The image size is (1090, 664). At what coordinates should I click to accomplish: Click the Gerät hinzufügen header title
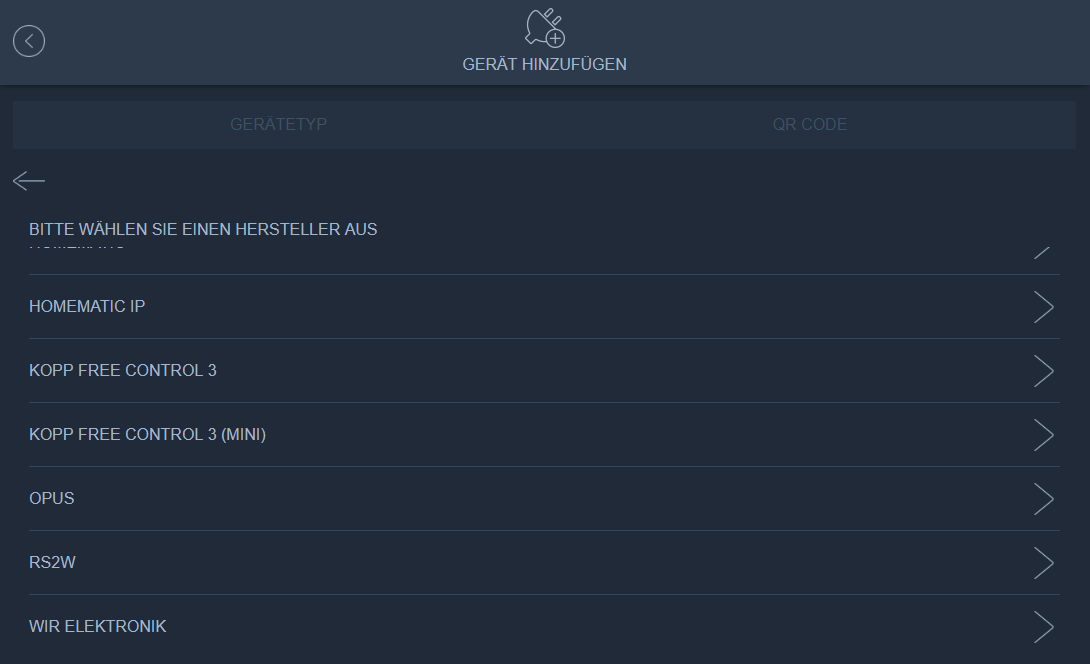[x=544, y=64]
